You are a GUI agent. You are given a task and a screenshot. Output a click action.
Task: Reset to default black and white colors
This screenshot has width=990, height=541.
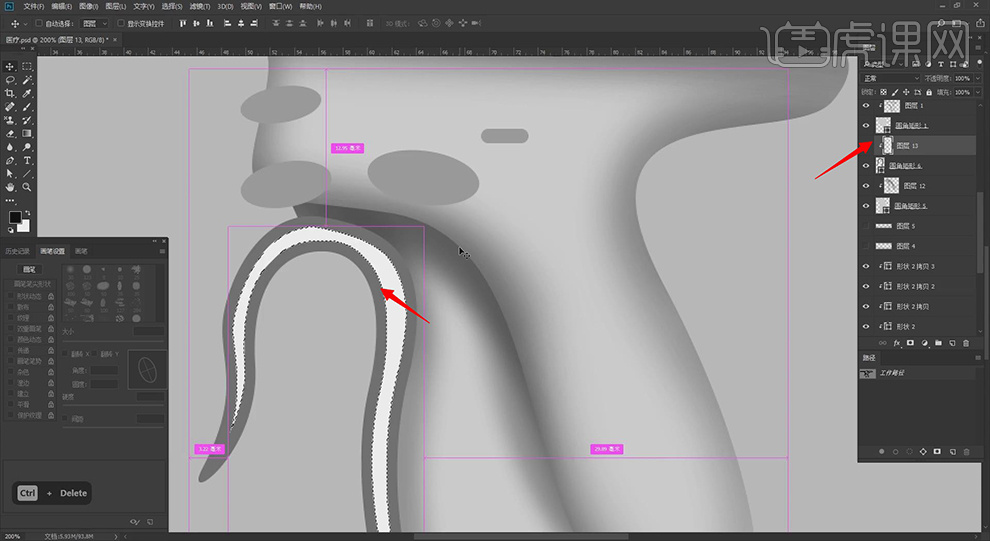pyautogui.click(x=11, y=230)
